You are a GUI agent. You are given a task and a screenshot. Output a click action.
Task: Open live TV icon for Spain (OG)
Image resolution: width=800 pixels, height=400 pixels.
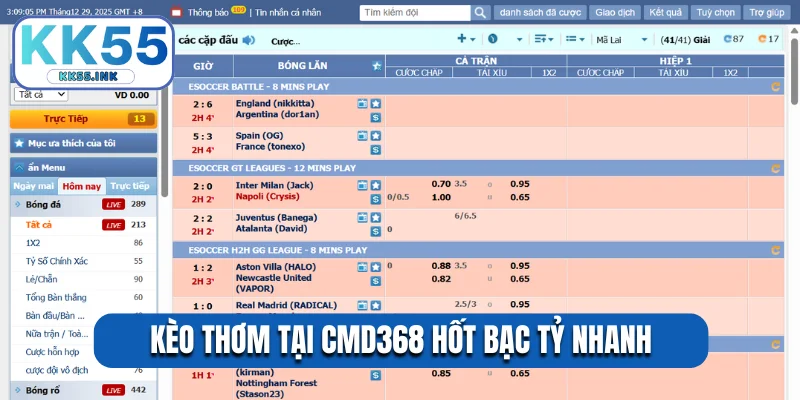coord(362,136)
